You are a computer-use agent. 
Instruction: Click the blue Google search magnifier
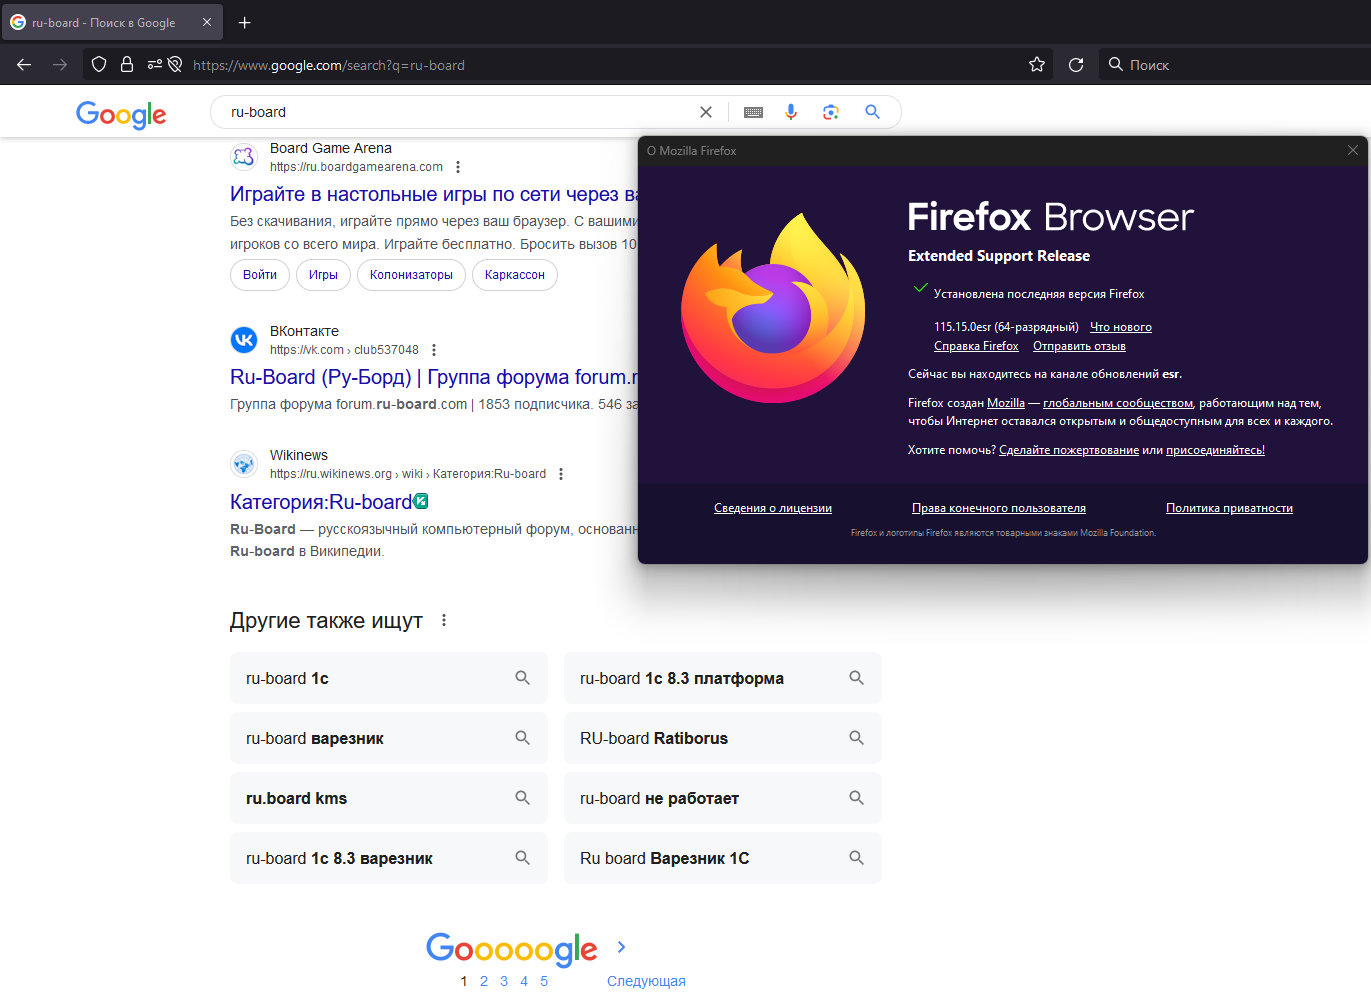(872, 112)
